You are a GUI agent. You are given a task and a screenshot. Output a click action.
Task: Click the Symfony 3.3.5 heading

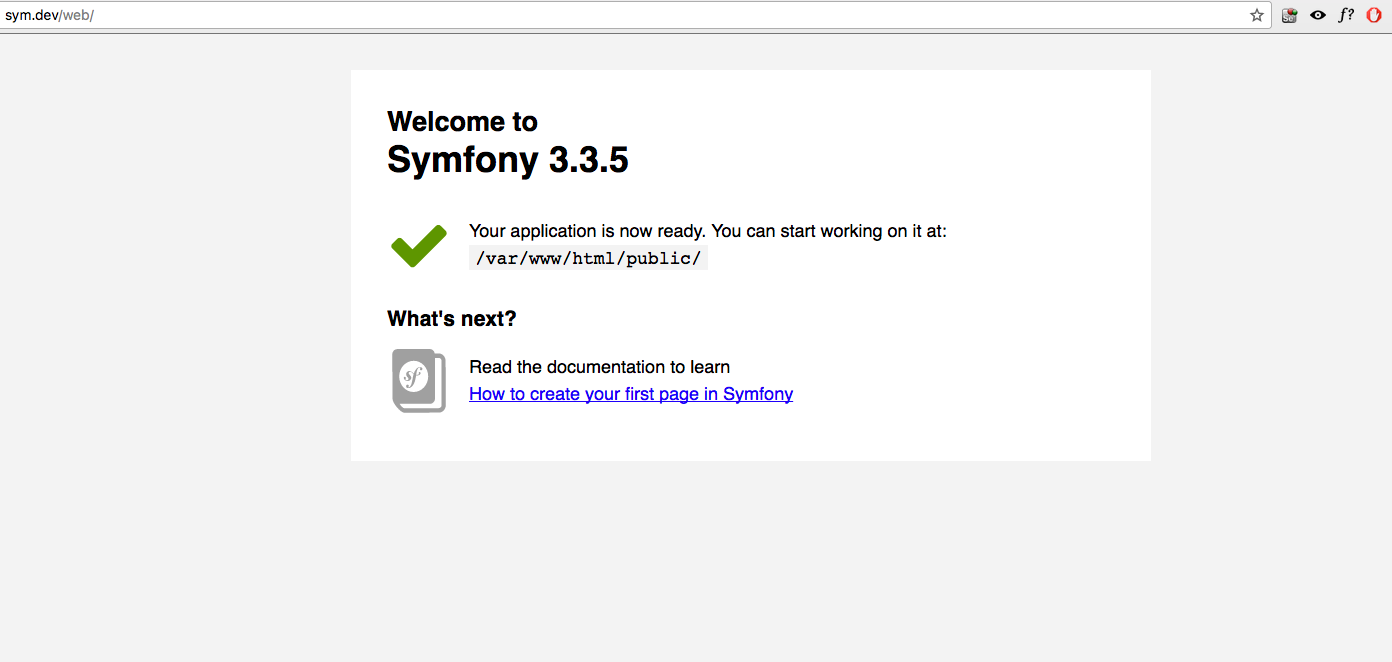[x=508, y=160]
